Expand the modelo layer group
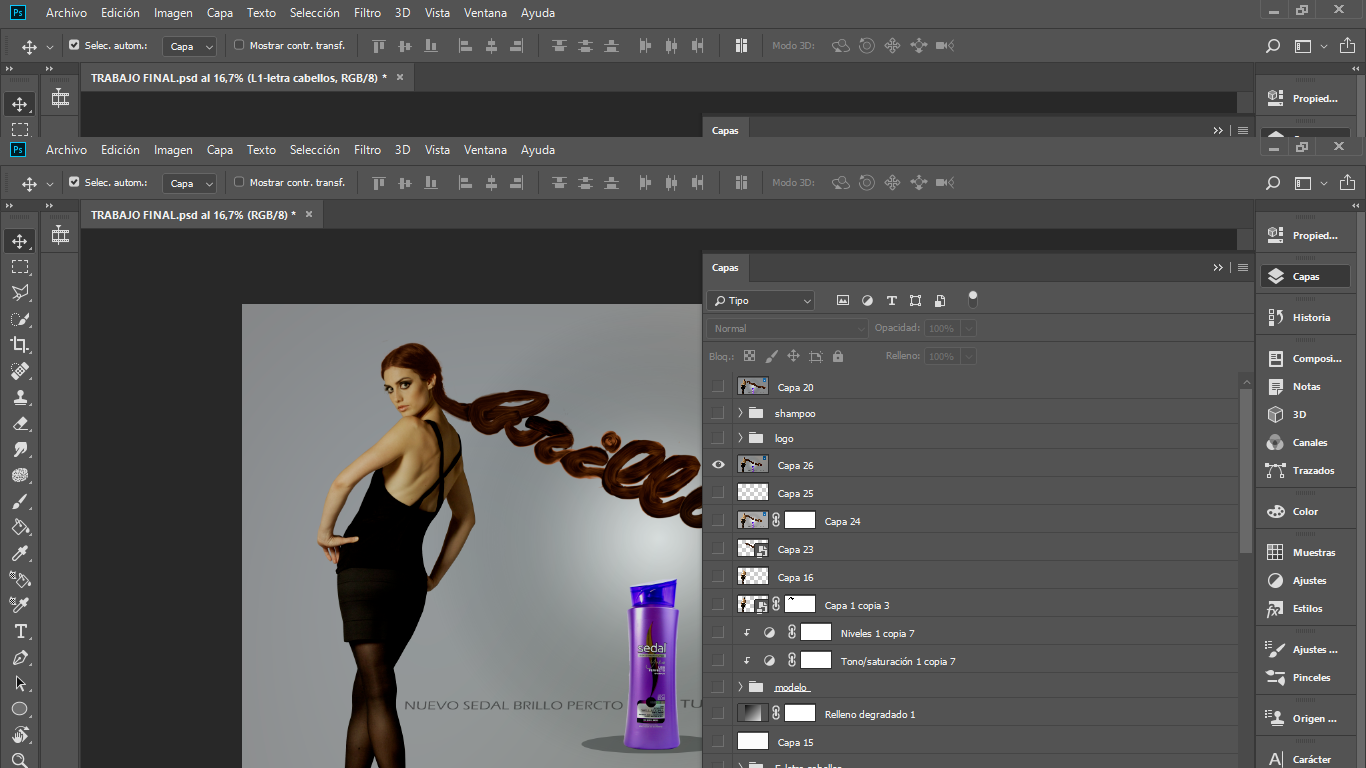This screenshot has height=768, width=1366. (x=741, y=687)
